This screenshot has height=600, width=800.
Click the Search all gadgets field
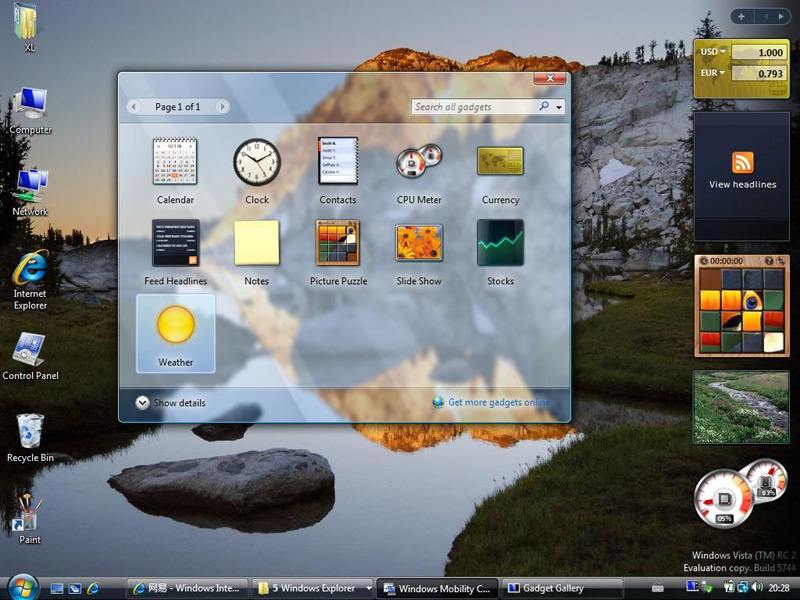pos(474,107)
